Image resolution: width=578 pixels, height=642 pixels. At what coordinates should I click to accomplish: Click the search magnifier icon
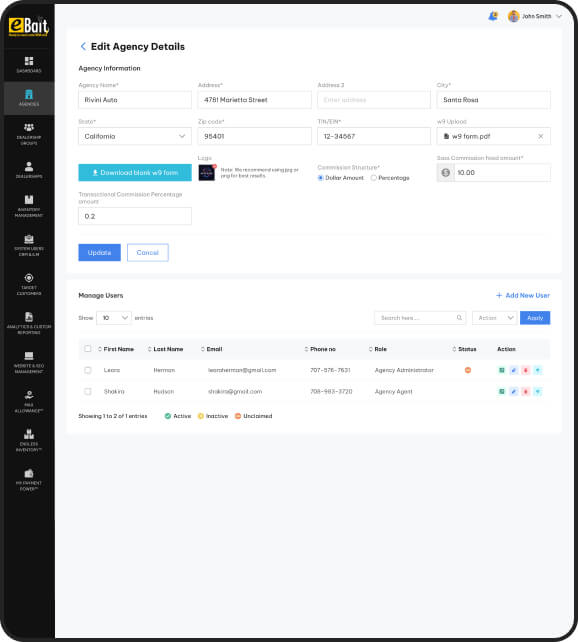coord(459,318)
